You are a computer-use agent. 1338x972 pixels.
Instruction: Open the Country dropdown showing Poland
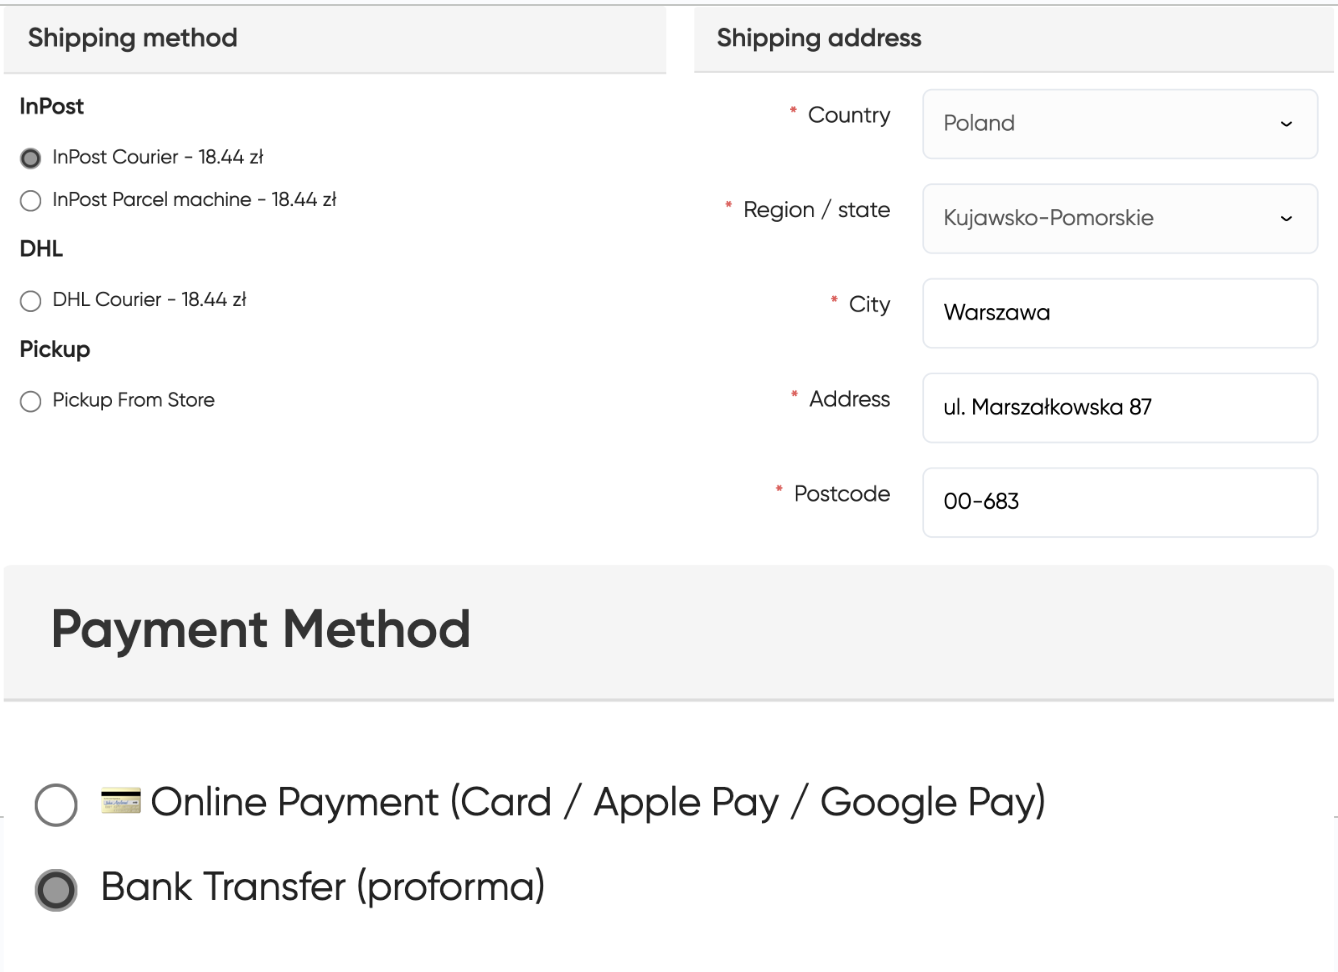pyautogui.click(x=1119, y=124)
